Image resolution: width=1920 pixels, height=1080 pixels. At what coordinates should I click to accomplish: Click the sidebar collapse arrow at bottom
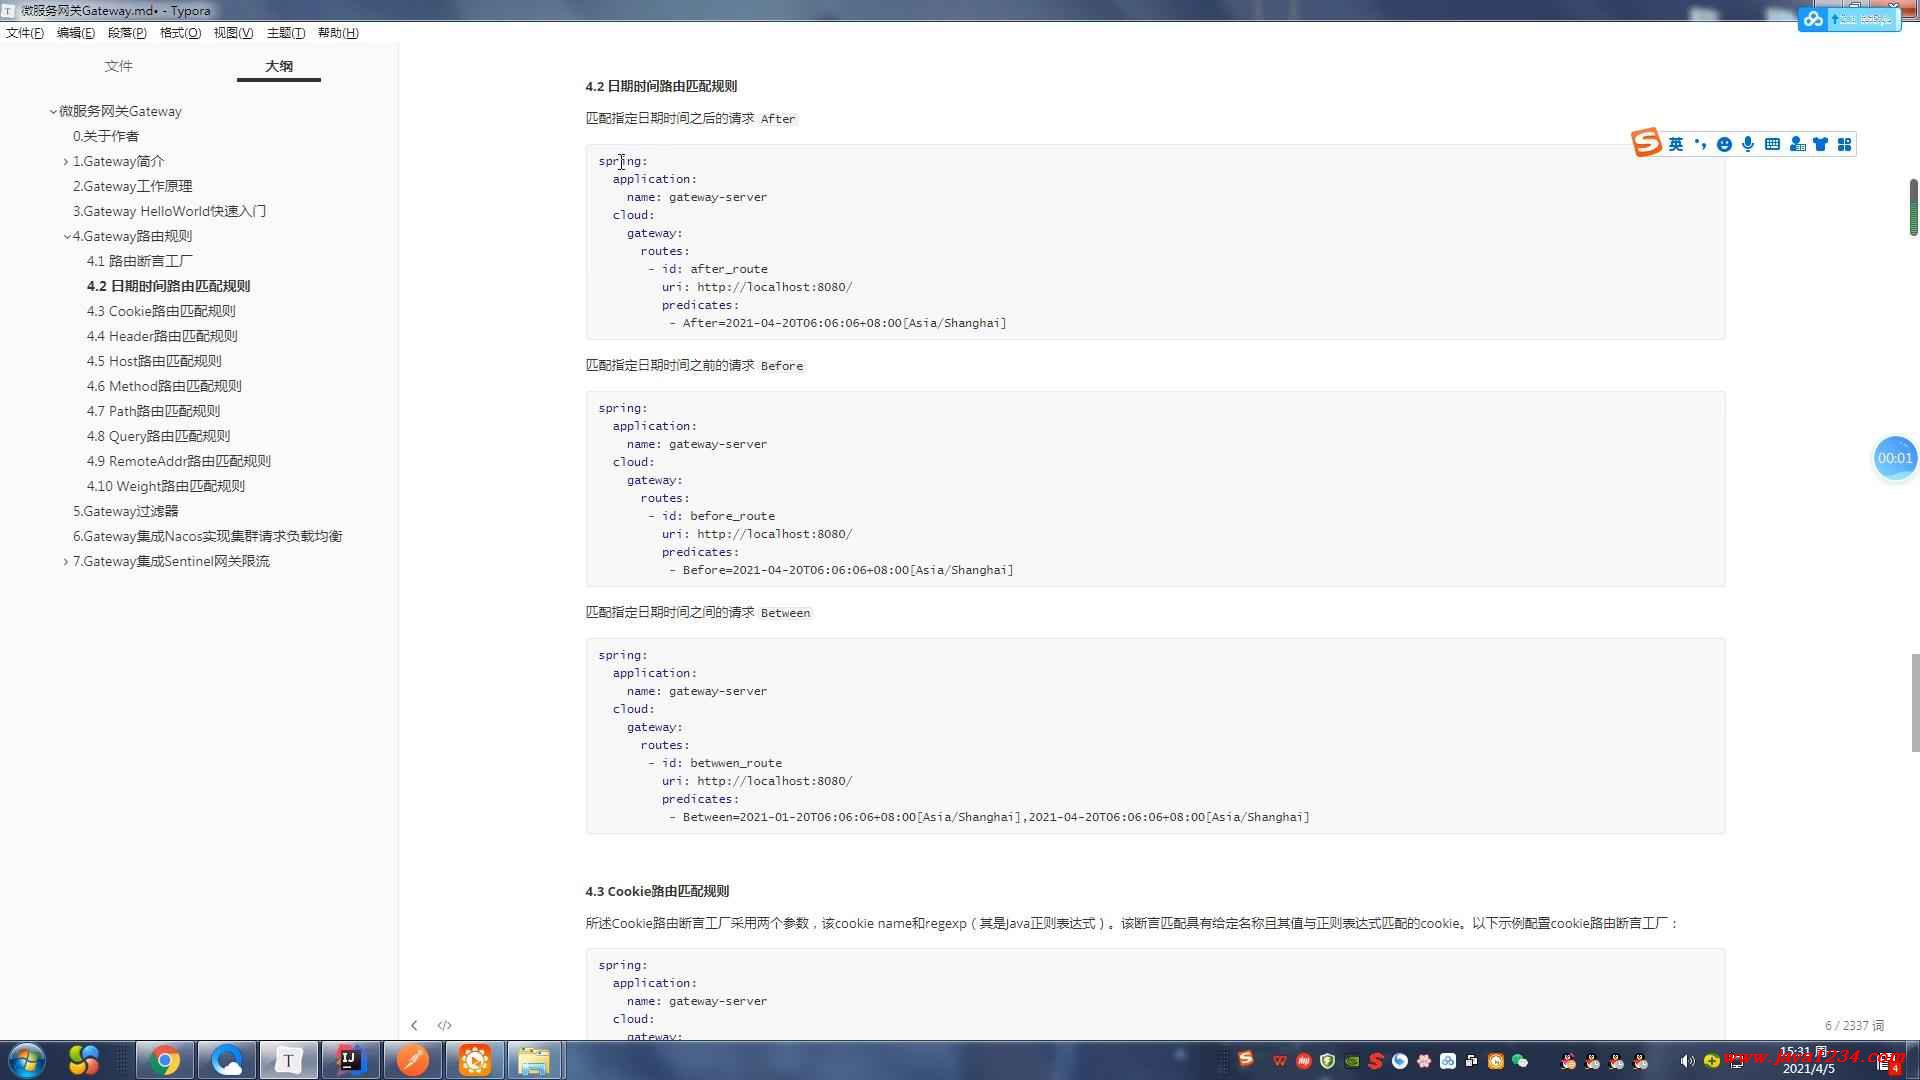point(414,1025)
